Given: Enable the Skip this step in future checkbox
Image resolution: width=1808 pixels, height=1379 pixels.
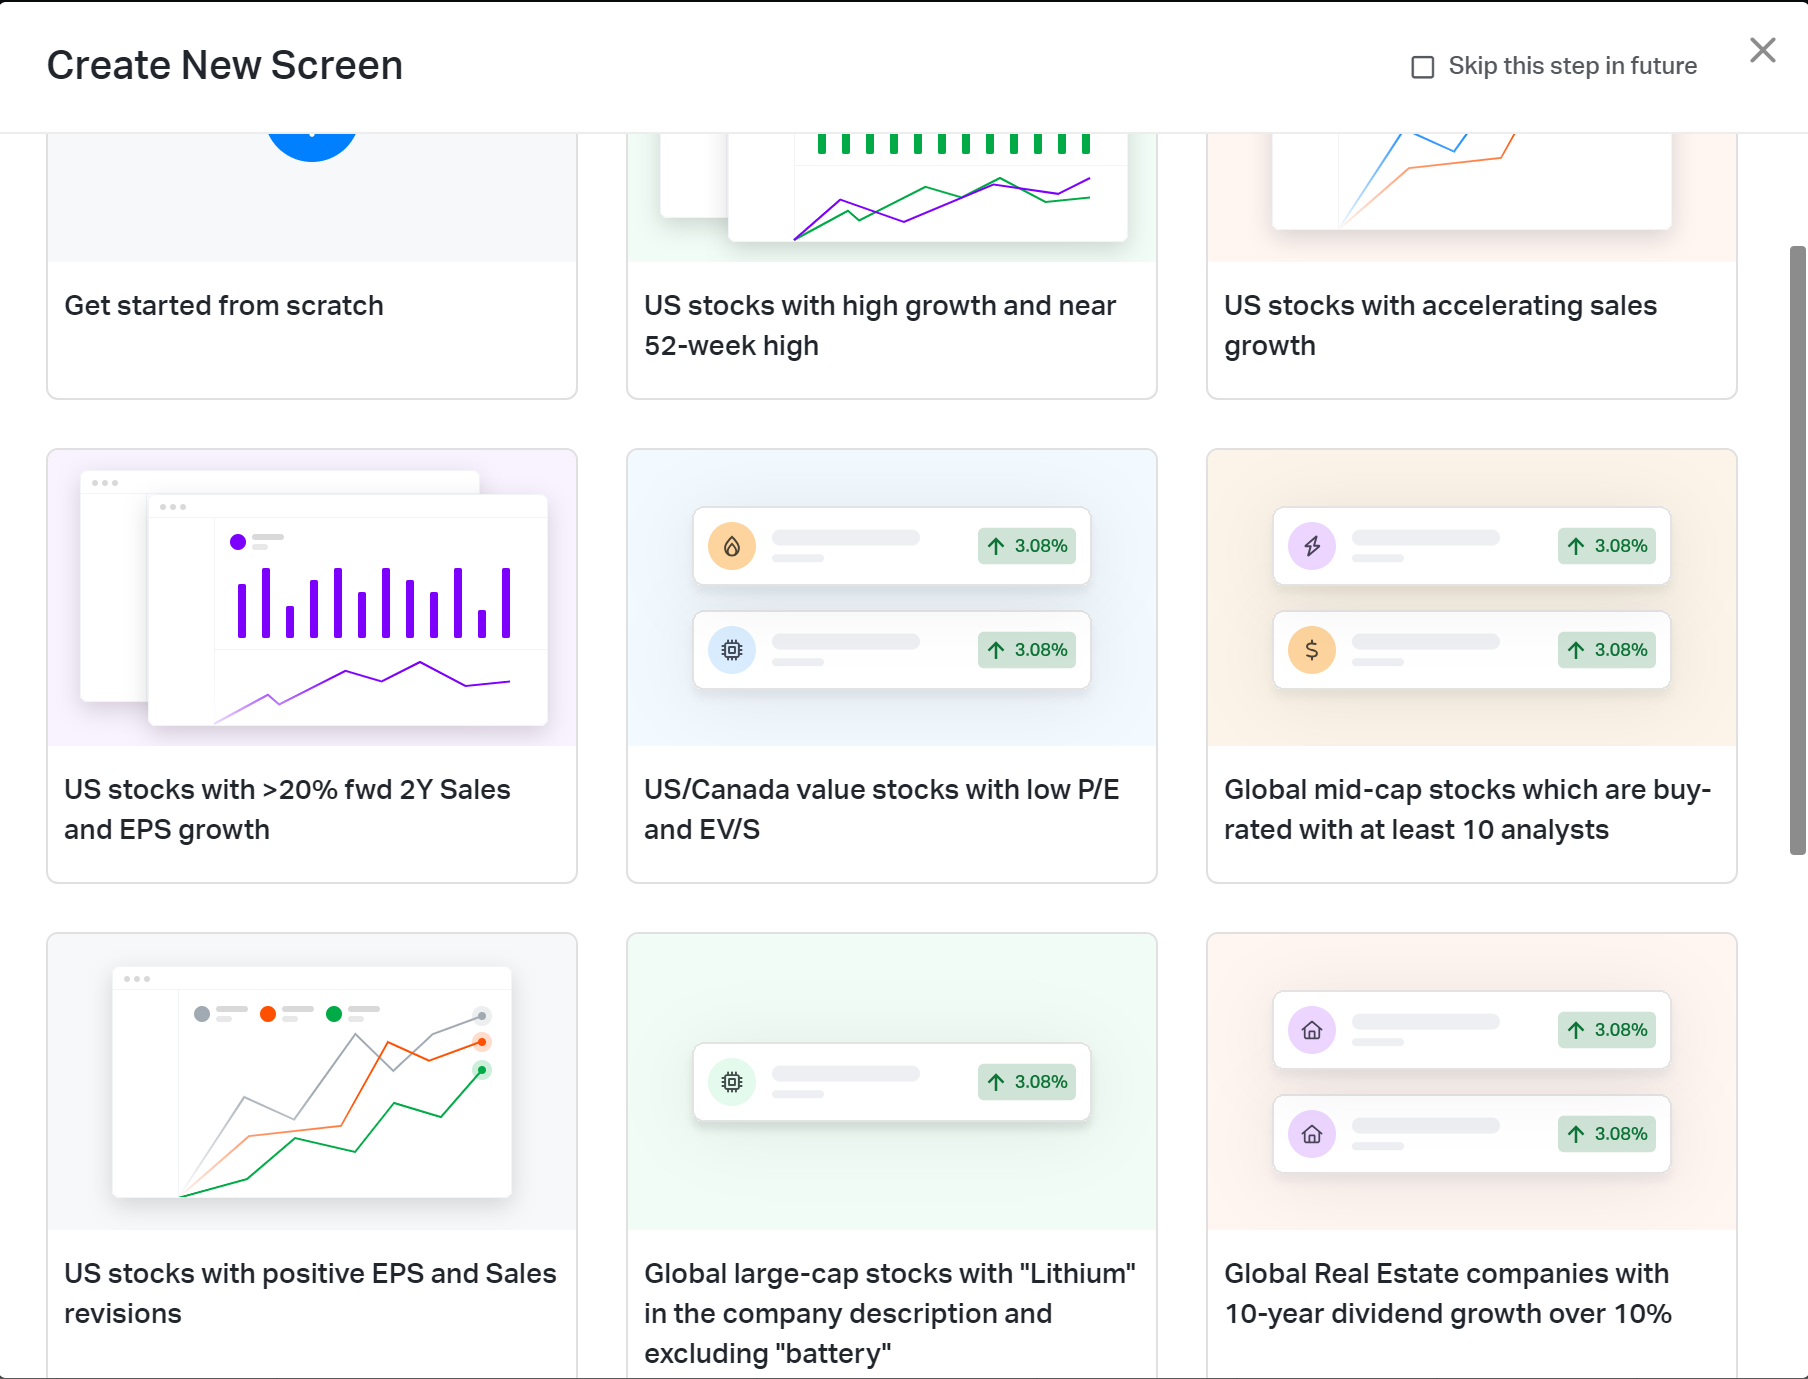Looking at the screenshot, I should 1422,66.
